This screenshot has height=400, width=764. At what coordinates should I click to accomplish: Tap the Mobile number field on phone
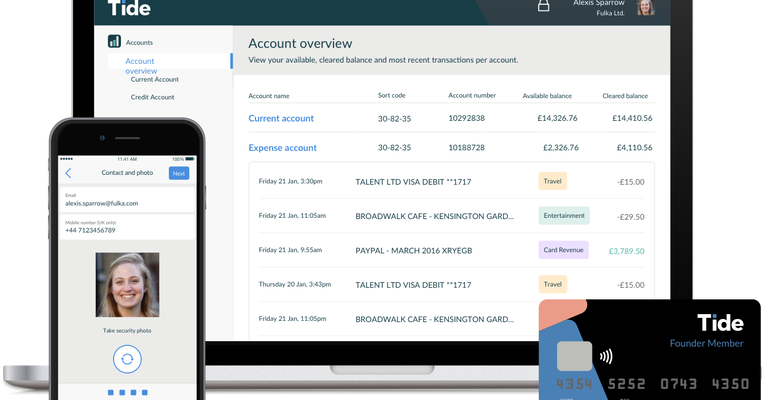coord(127,227)
